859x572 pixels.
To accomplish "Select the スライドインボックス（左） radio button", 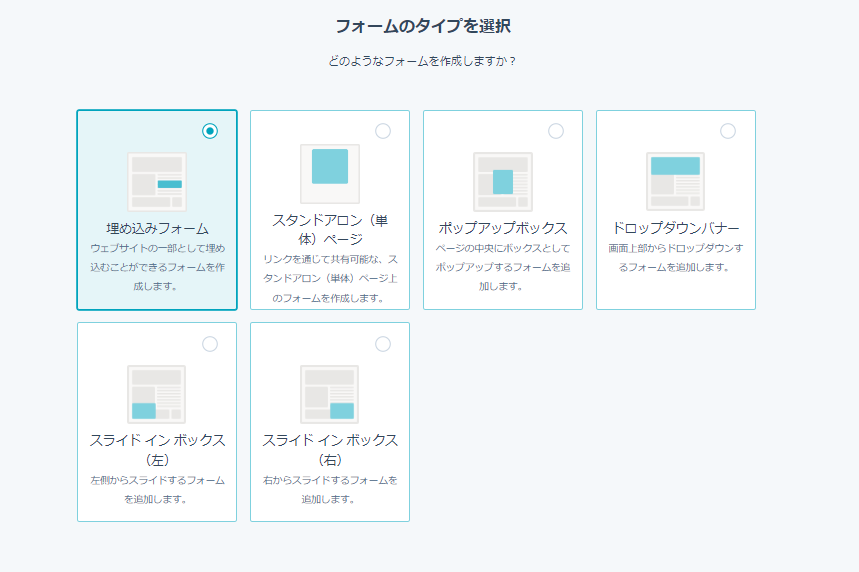I will point(210,344).
